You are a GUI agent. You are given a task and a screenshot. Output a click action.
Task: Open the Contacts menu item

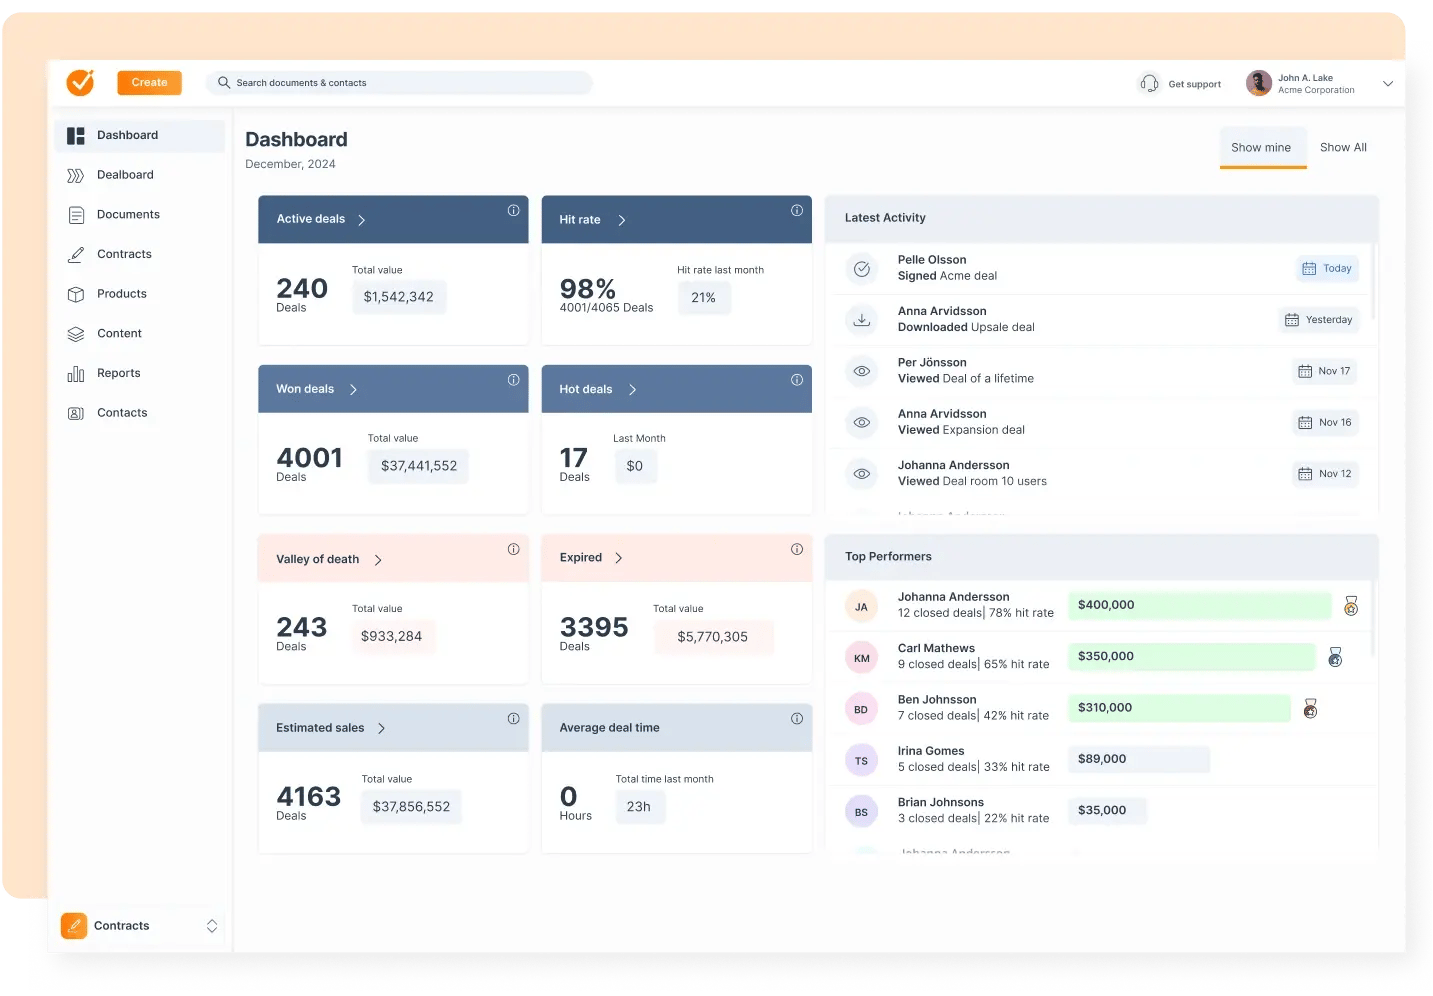pos(139,413)
